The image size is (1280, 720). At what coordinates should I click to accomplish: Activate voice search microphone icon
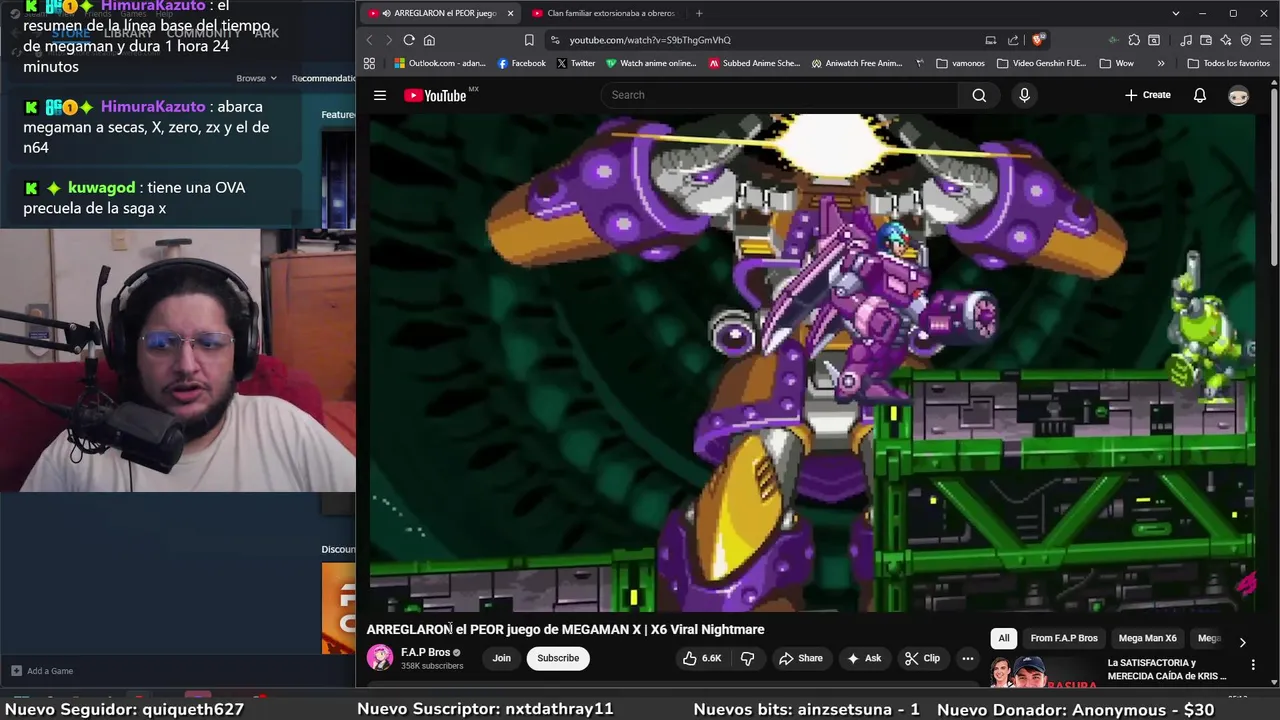pos(1023,95)
